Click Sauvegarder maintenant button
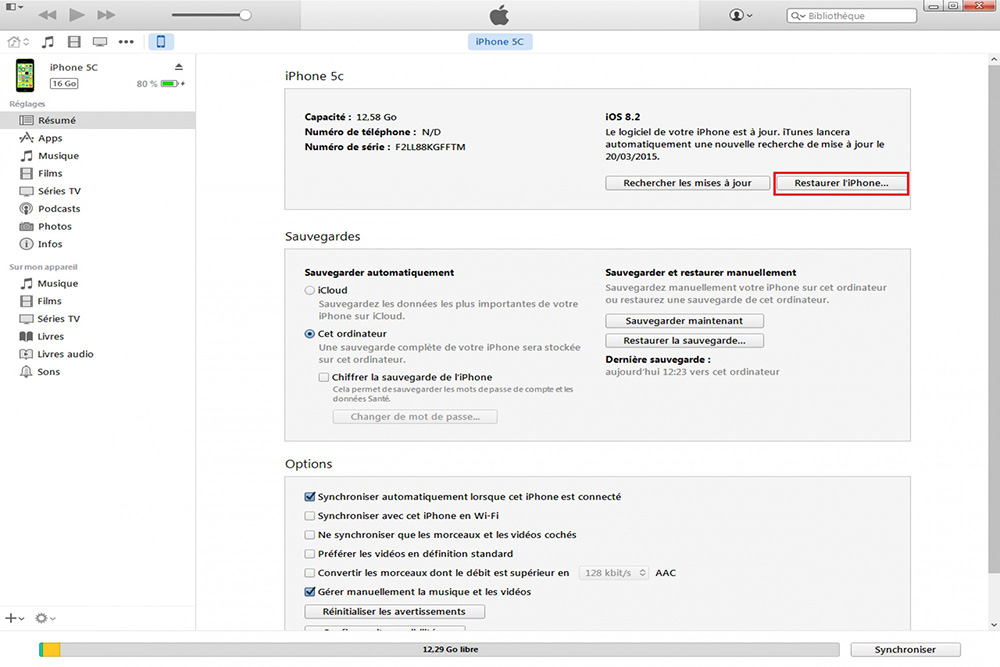 [x=684, y=321]
